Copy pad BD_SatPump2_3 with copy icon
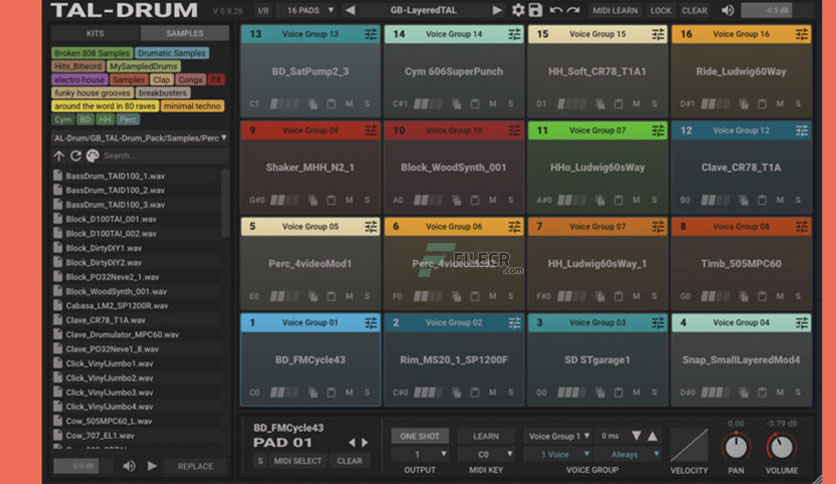The height and width of the screenshot is (484, 836). 313,104
